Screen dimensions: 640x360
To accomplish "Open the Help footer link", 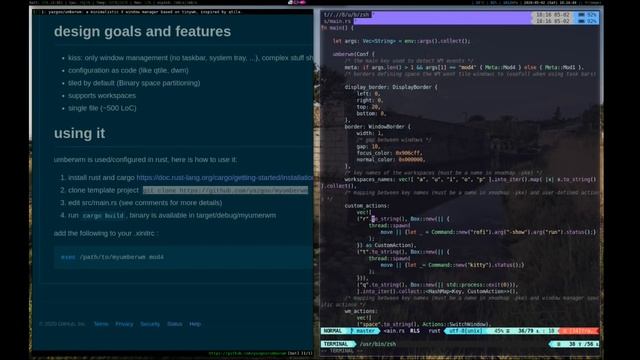I will (195, 324).
